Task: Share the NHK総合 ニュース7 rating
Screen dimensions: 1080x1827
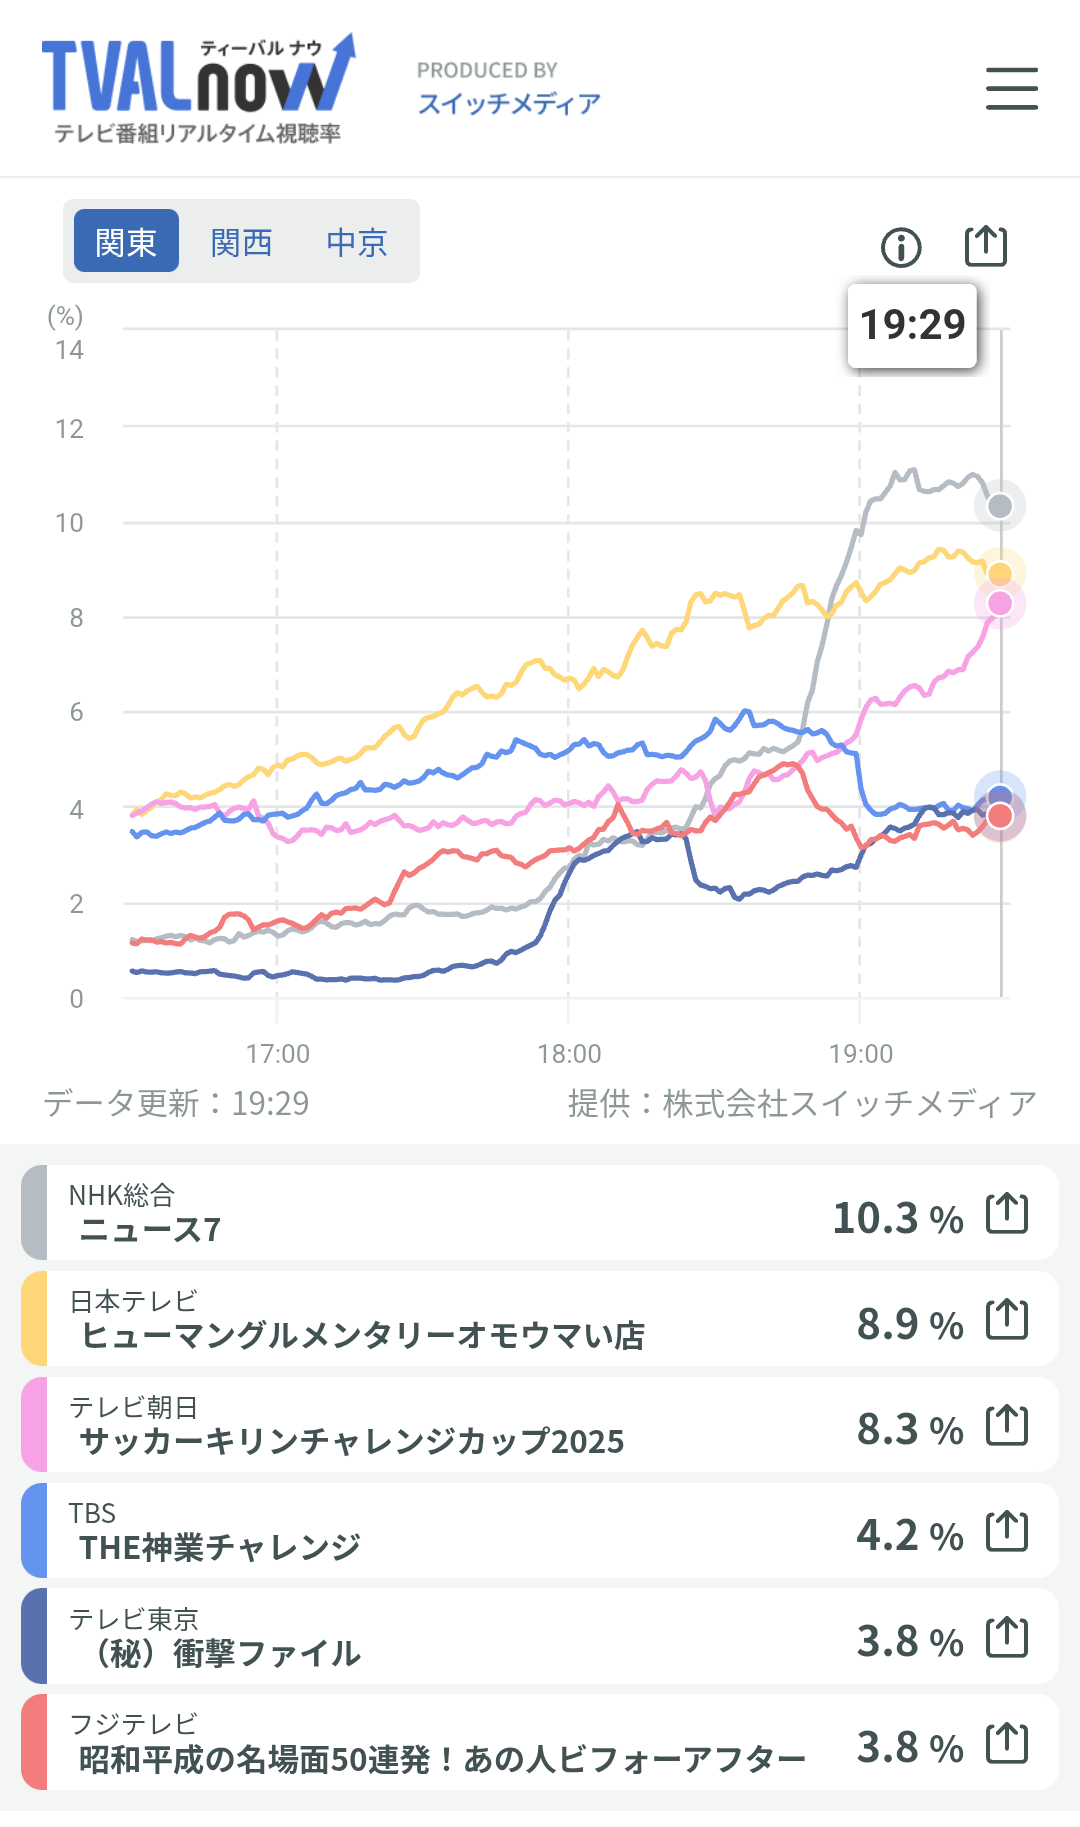Action: 1006,1213
